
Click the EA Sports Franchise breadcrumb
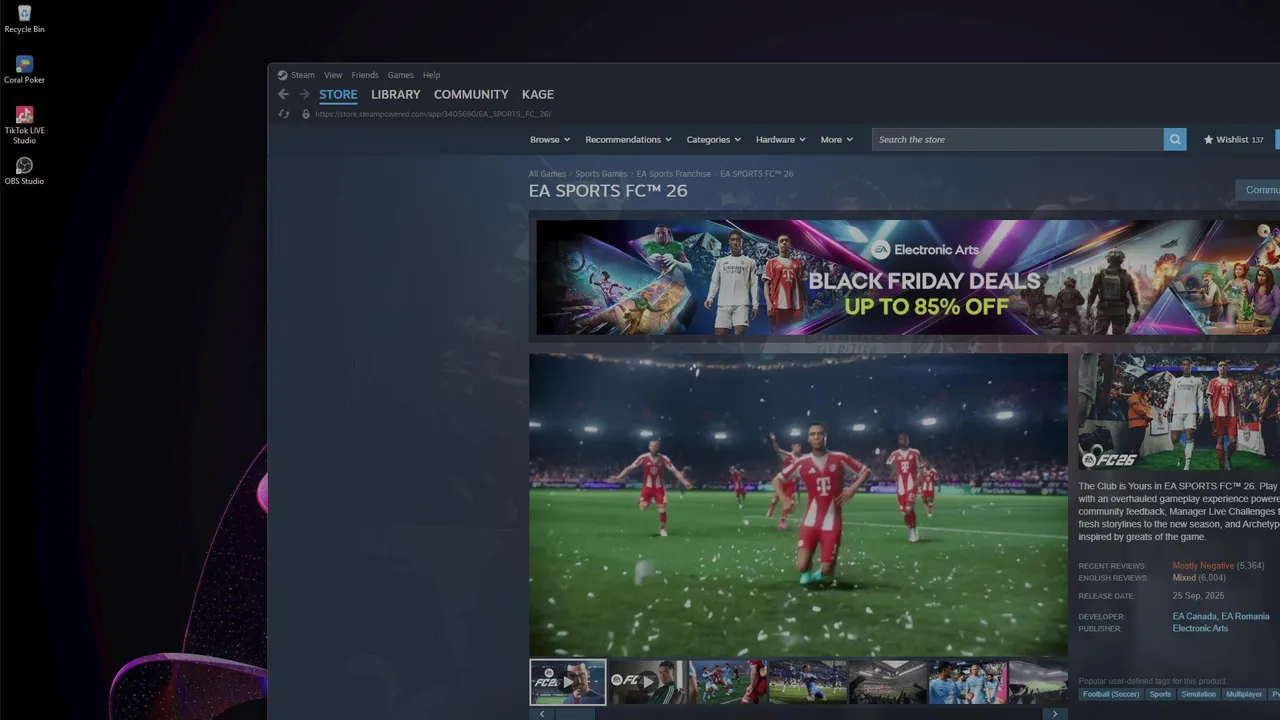pos(673,174)
